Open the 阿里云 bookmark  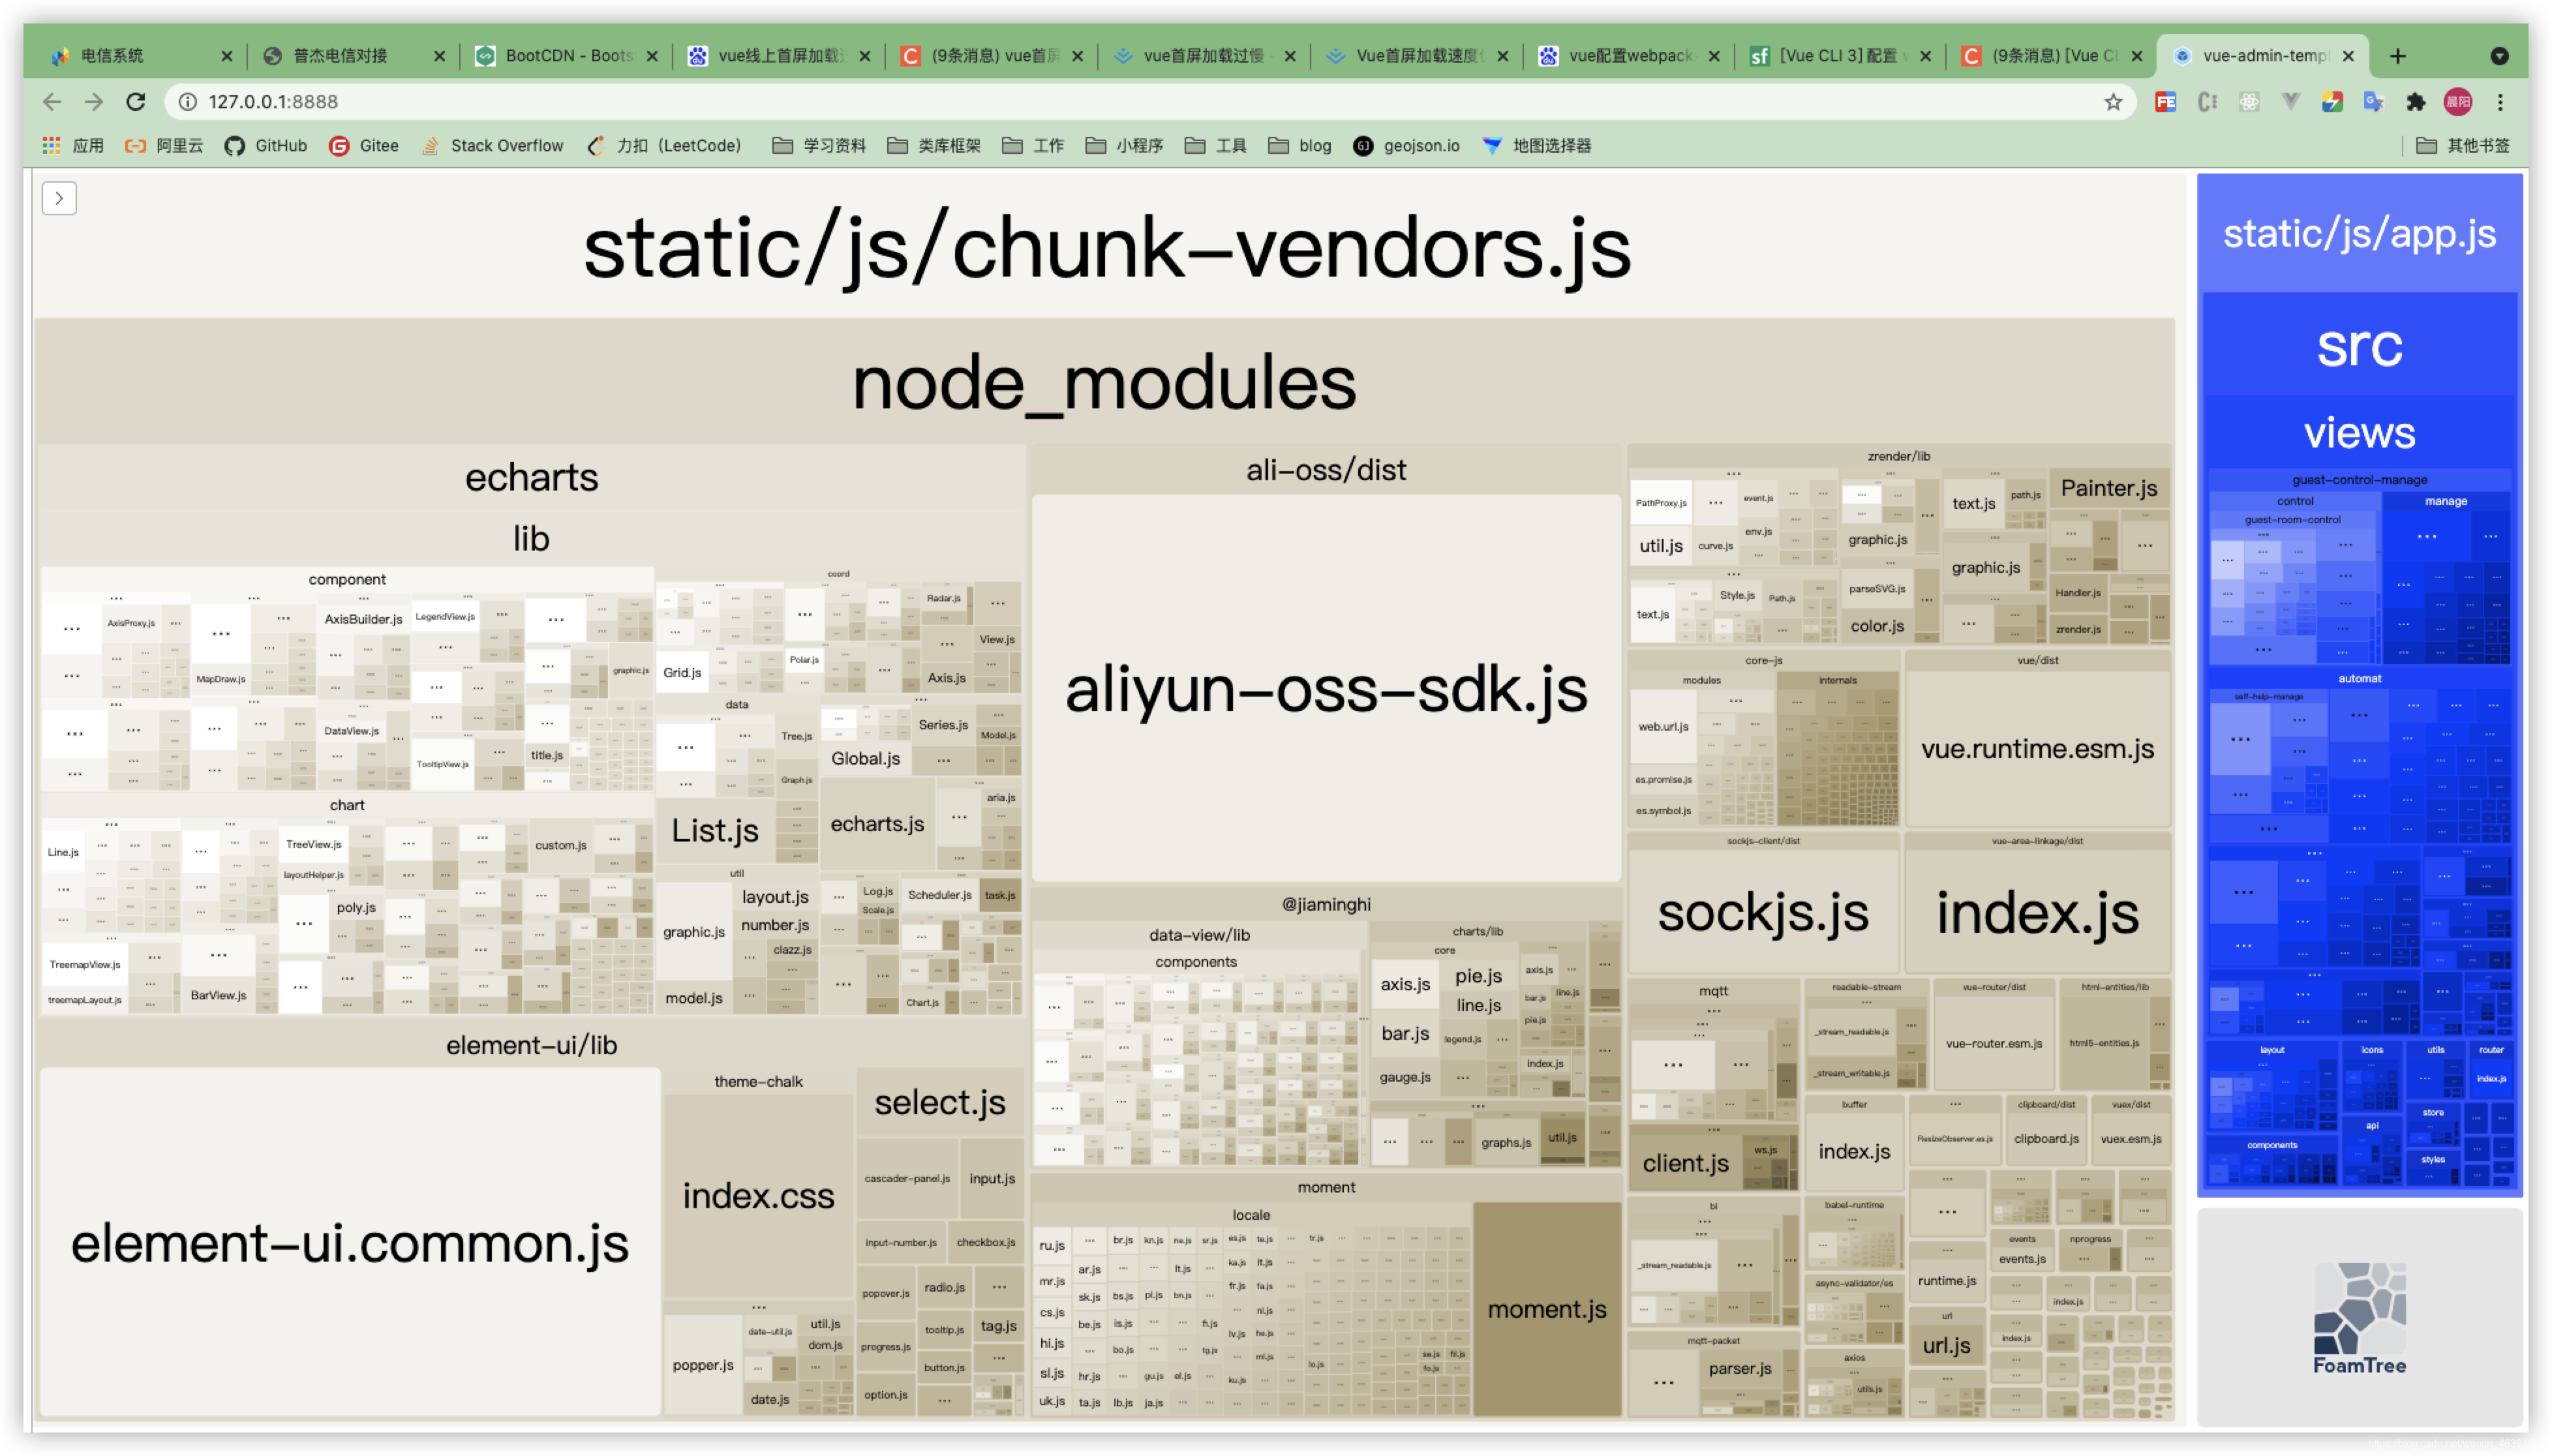[x=164, y=146]
